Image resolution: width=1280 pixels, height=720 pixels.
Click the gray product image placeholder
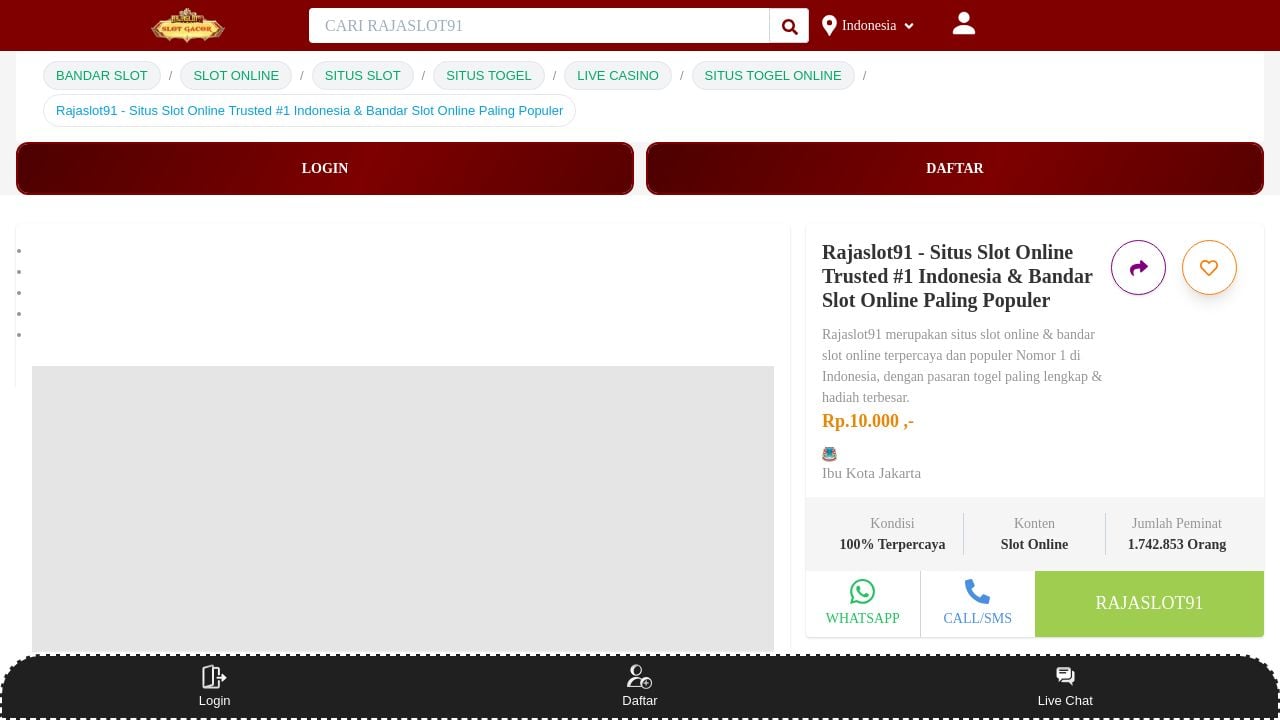[x=403, y=510]
